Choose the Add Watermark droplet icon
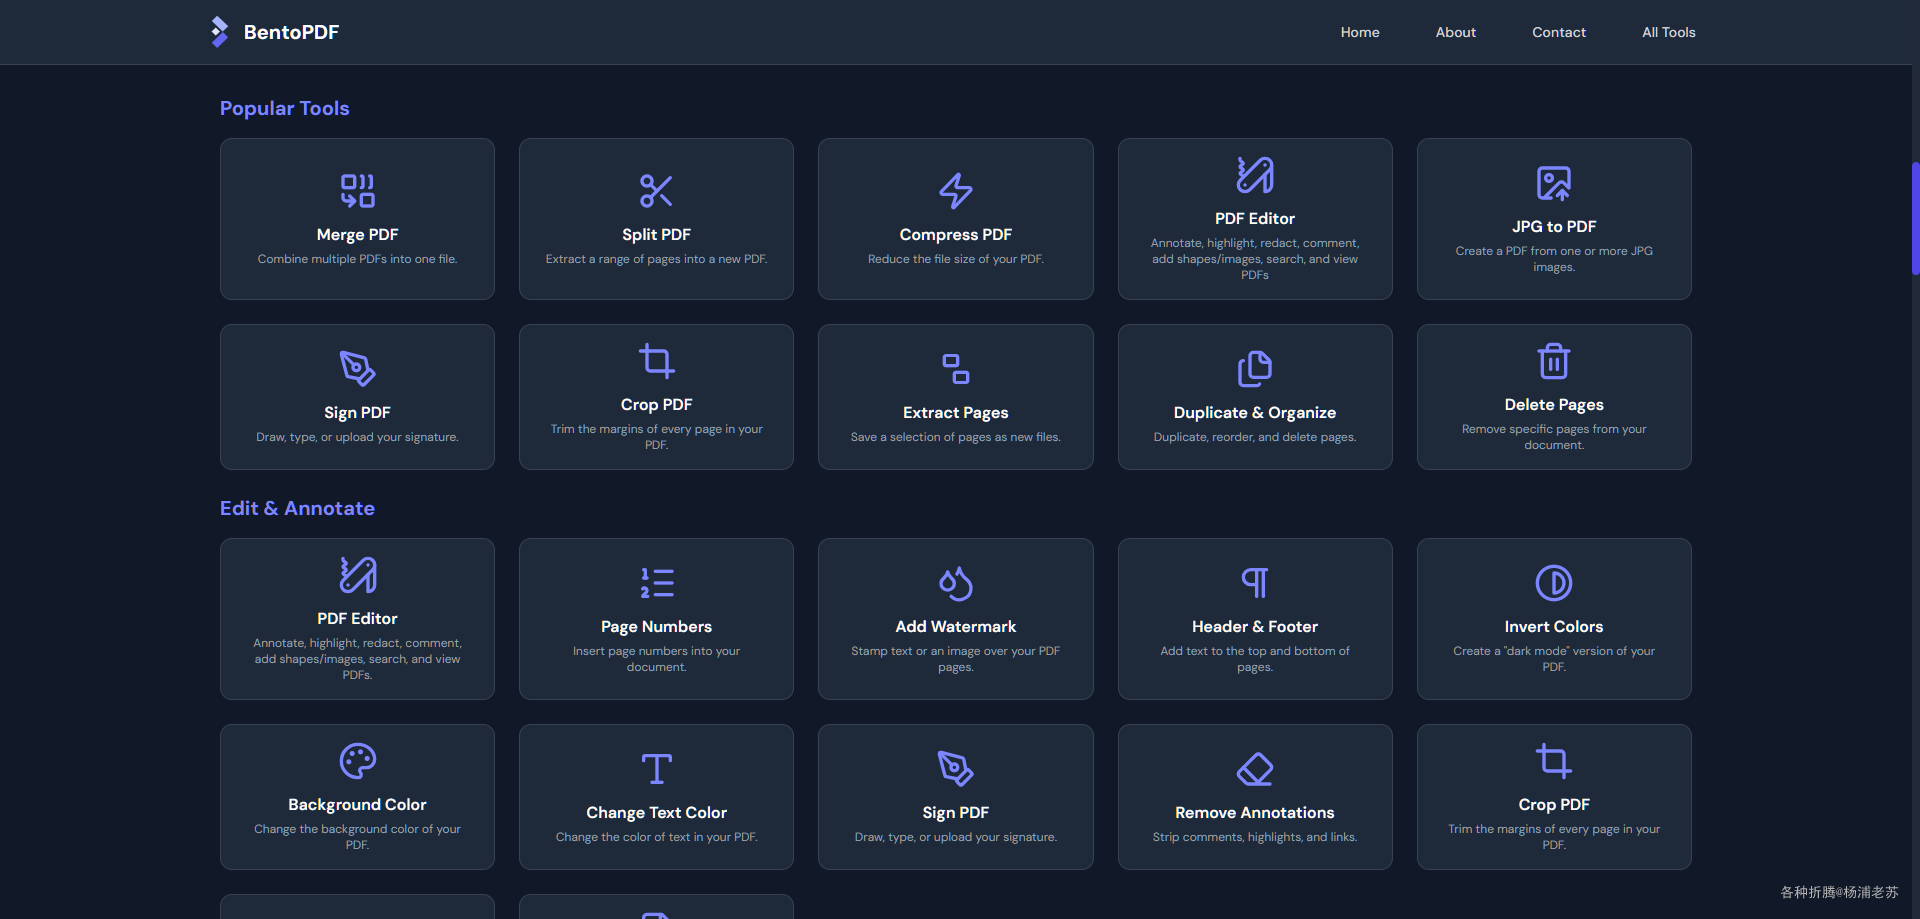This screenshot has height=919, width=1920. 955,583
